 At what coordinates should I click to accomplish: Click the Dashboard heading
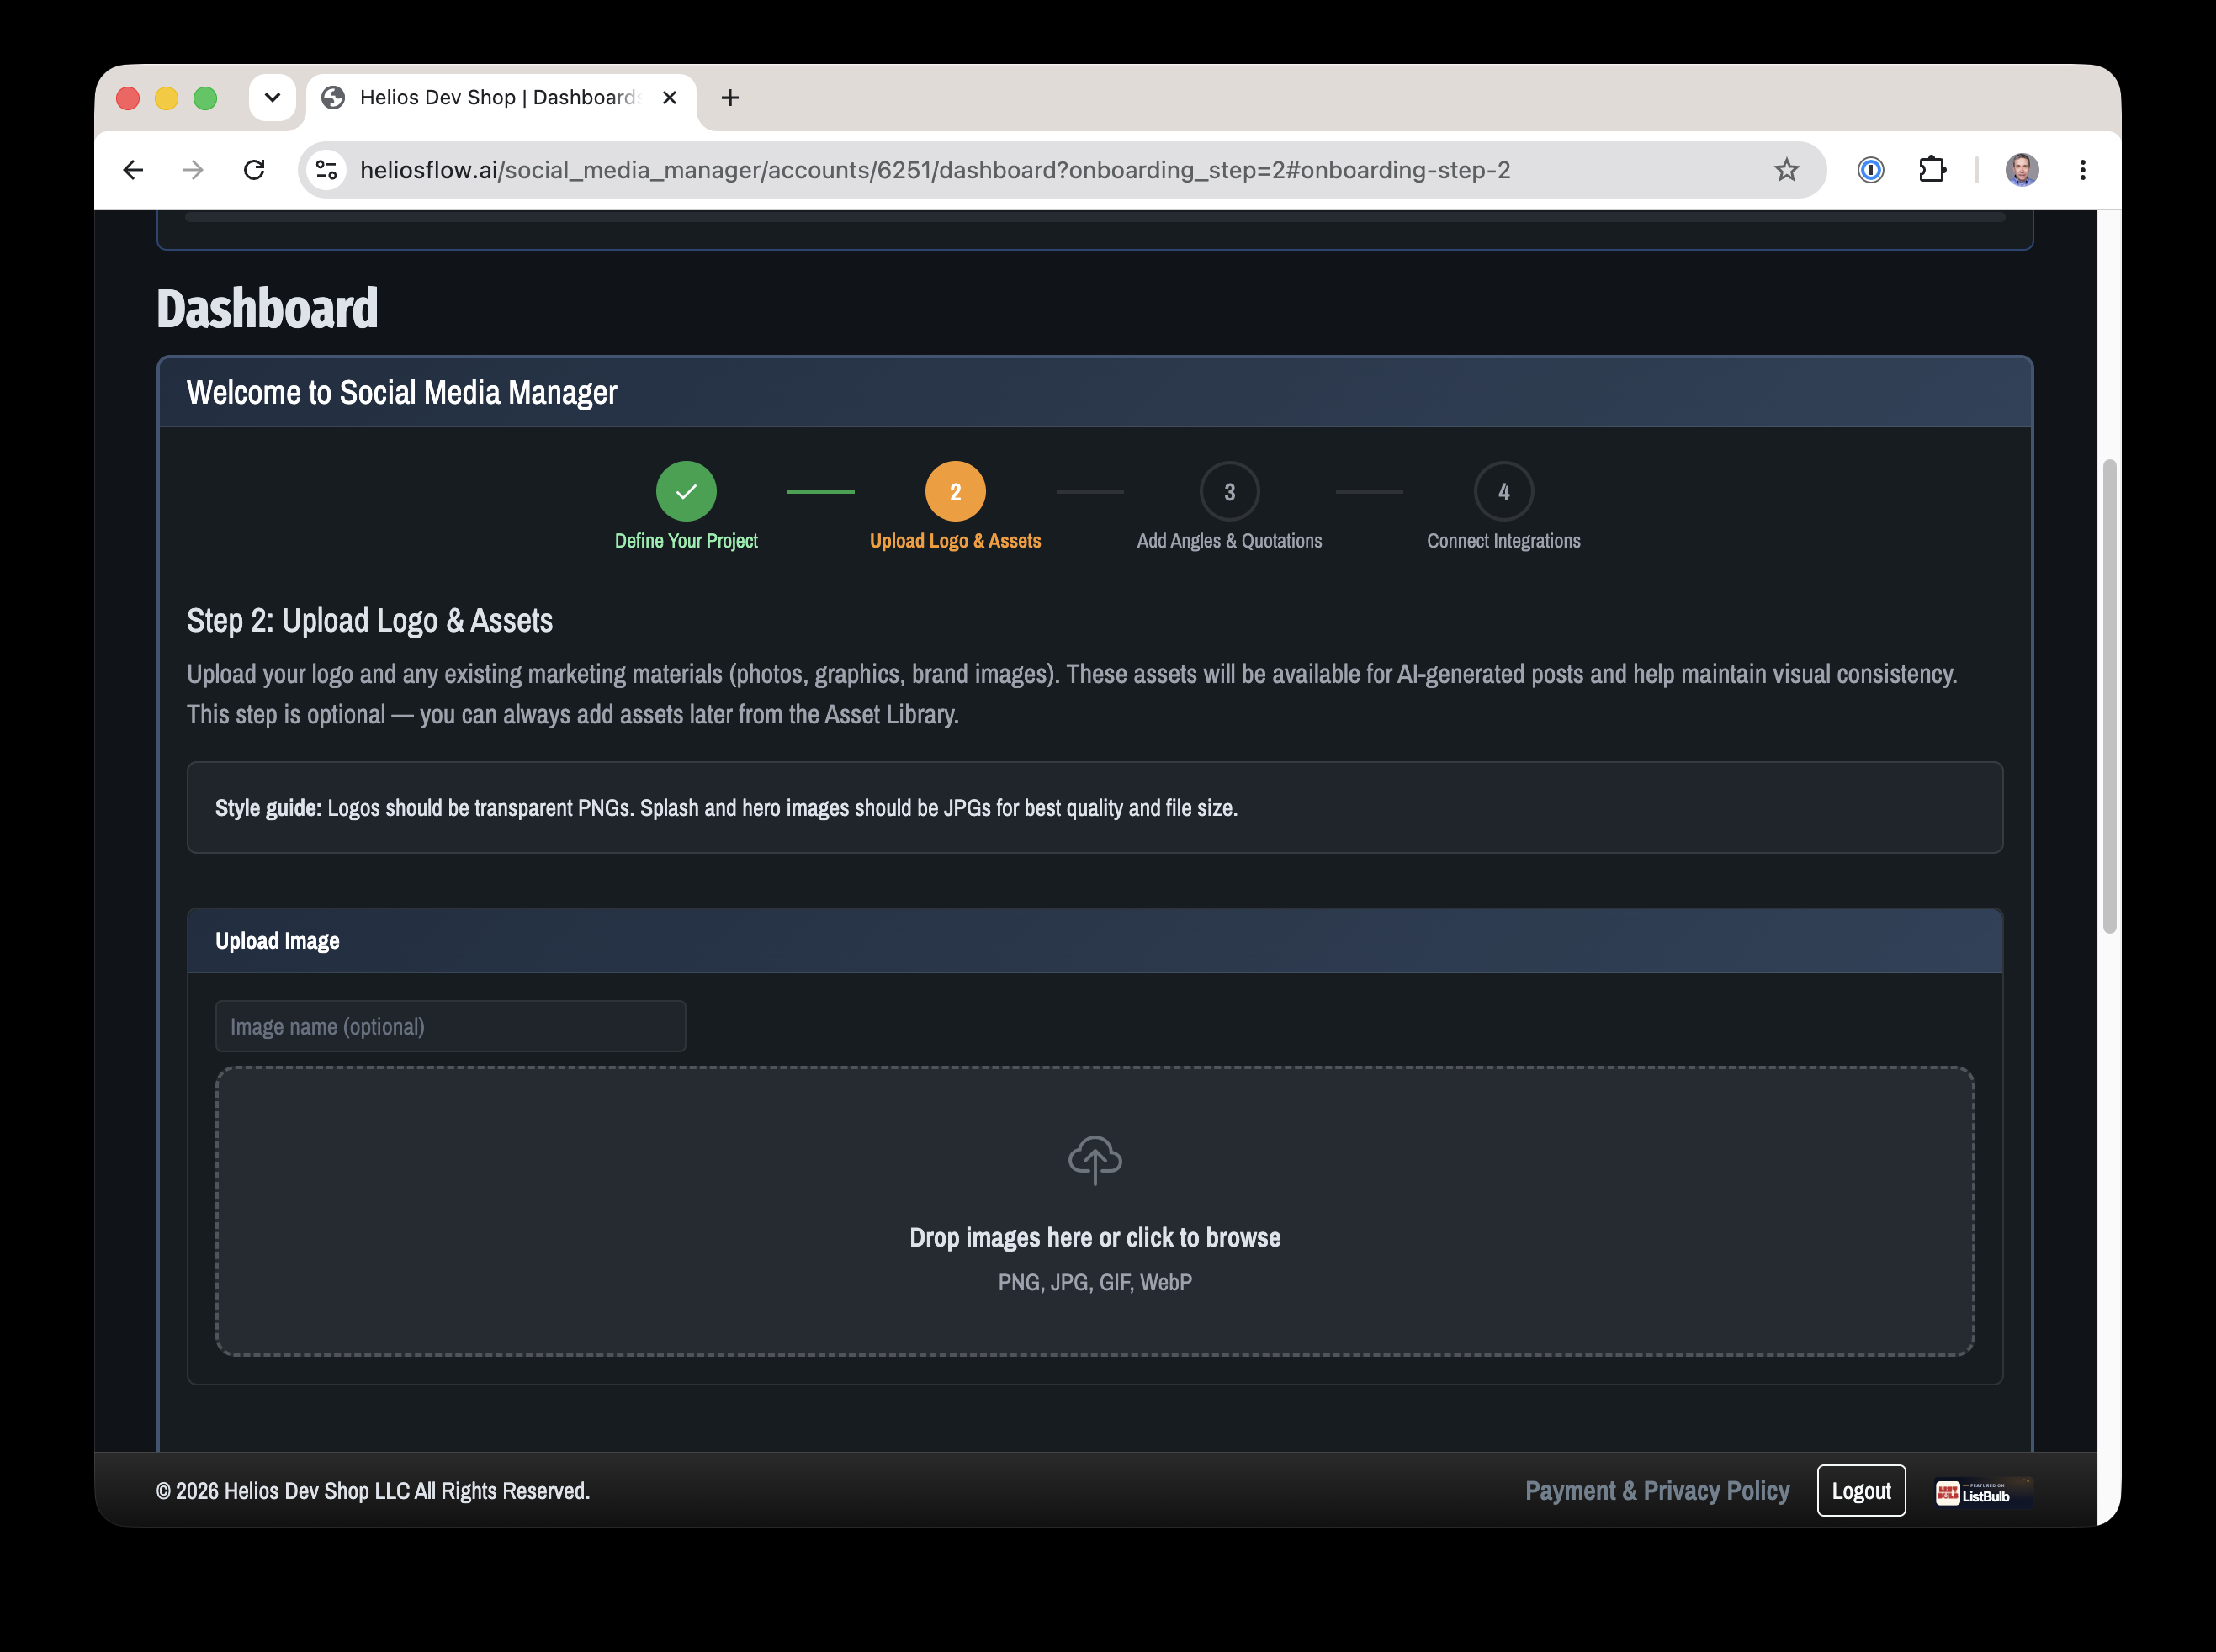(267, 308)
